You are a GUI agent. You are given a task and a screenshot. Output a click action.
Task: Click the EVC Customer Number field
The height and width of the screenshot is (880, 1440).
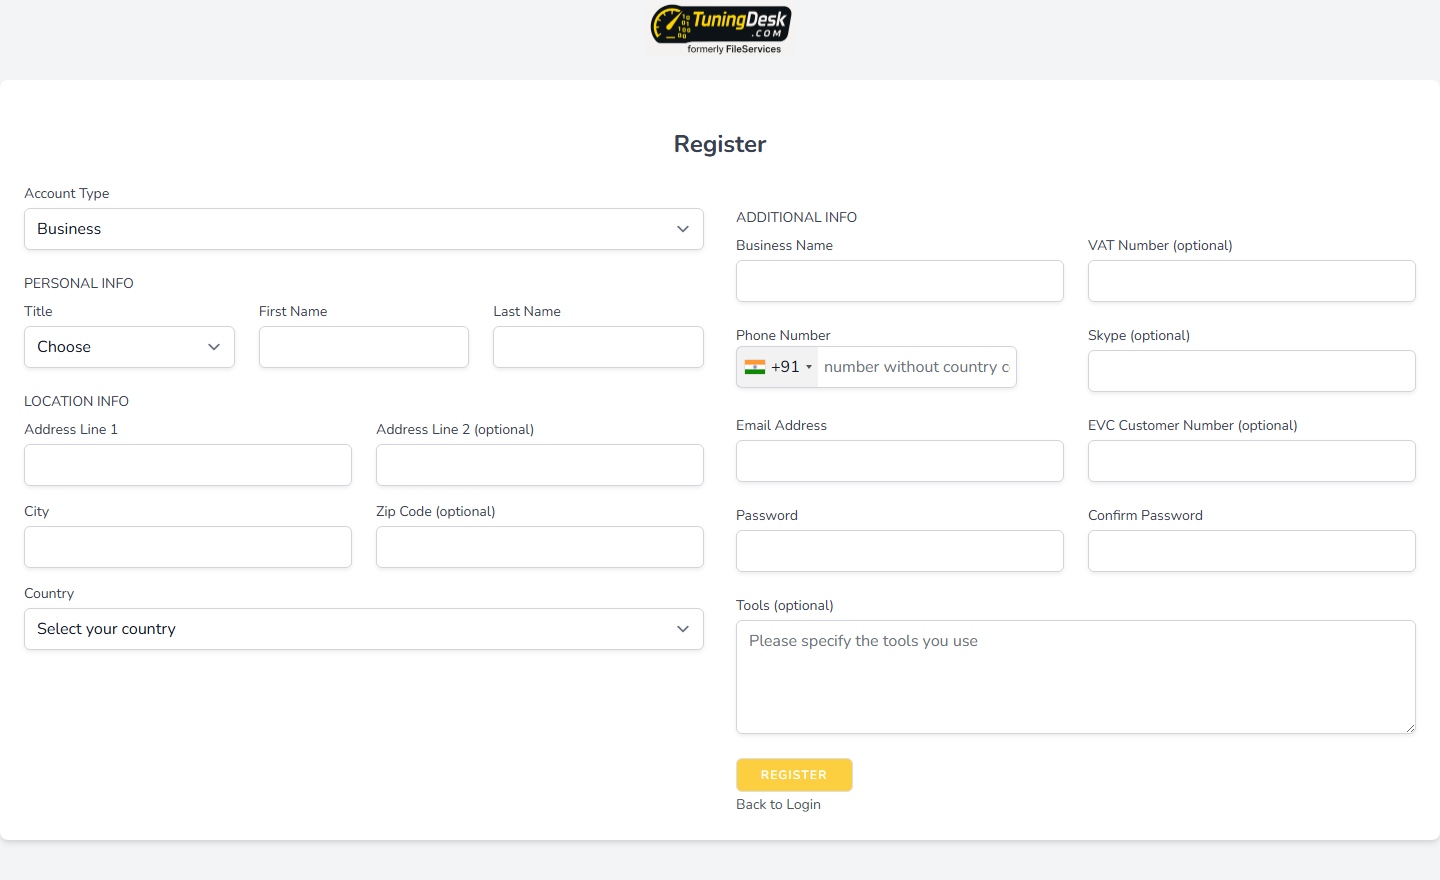click(x=1251, y=461)
